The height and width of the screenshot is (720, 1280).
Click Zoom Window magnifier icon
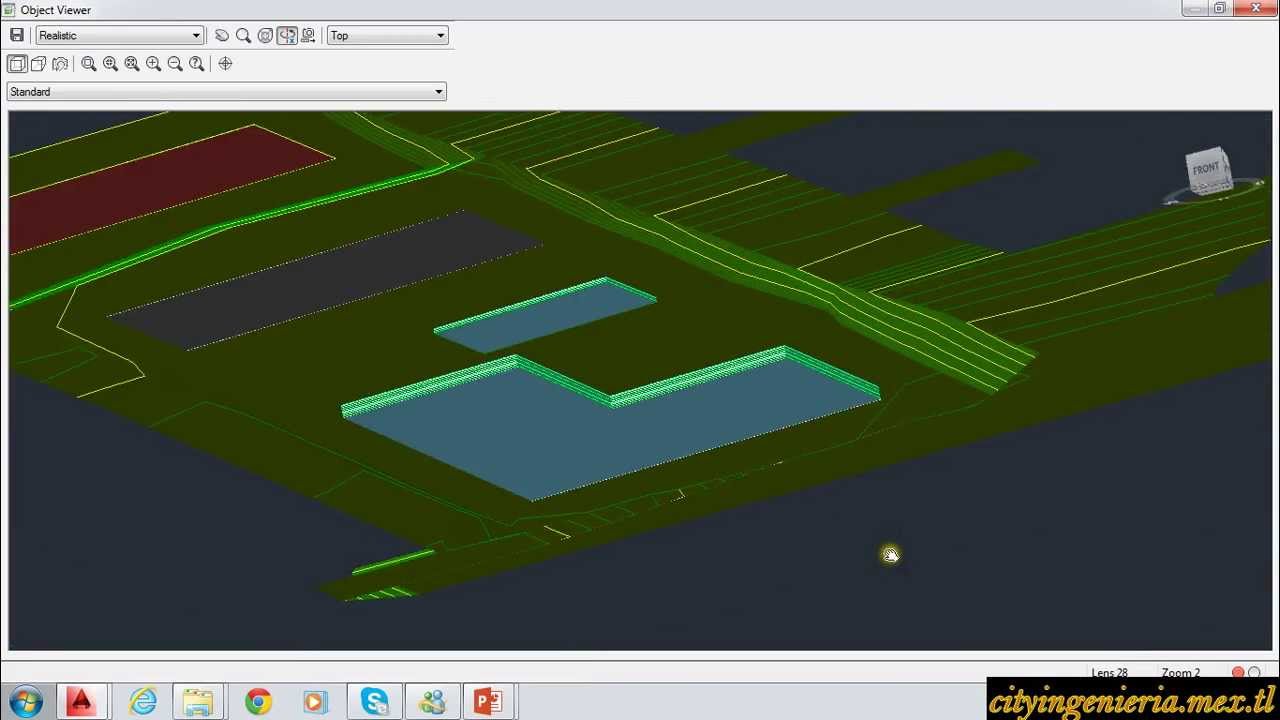89,63
